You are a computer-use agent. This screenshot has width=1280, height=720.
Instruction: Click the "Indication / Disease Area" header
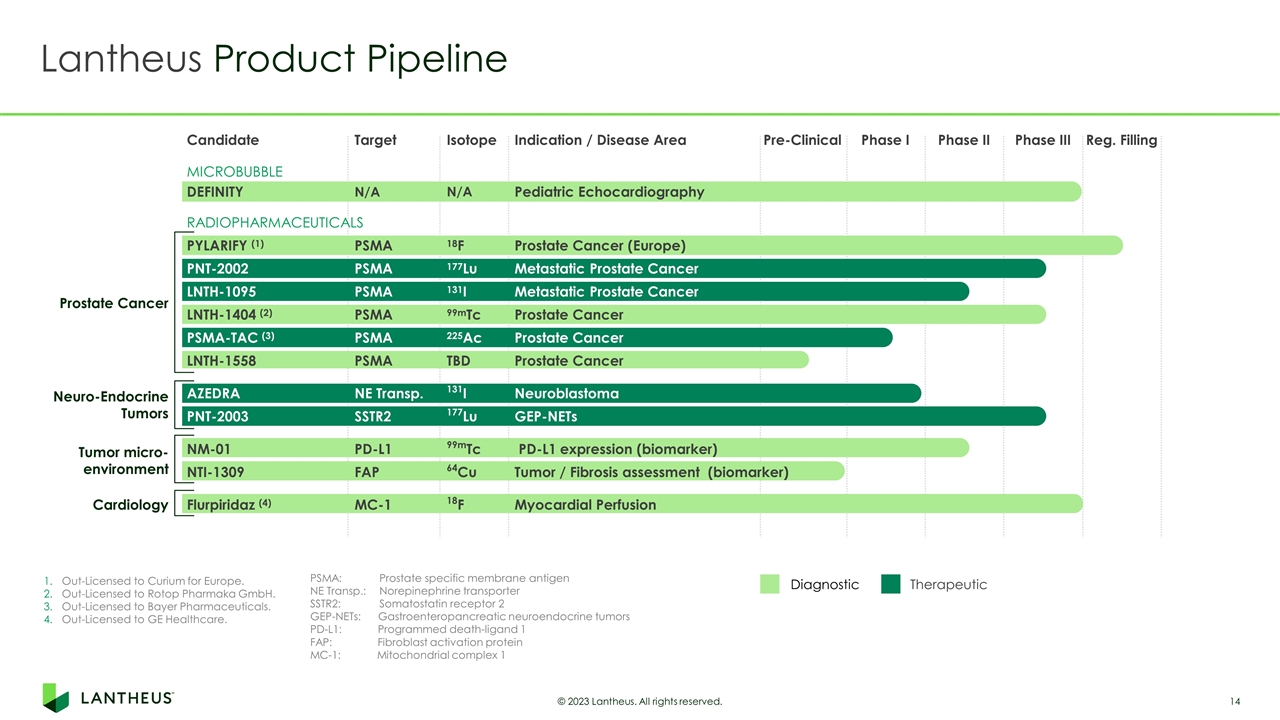tap(600, 140)
